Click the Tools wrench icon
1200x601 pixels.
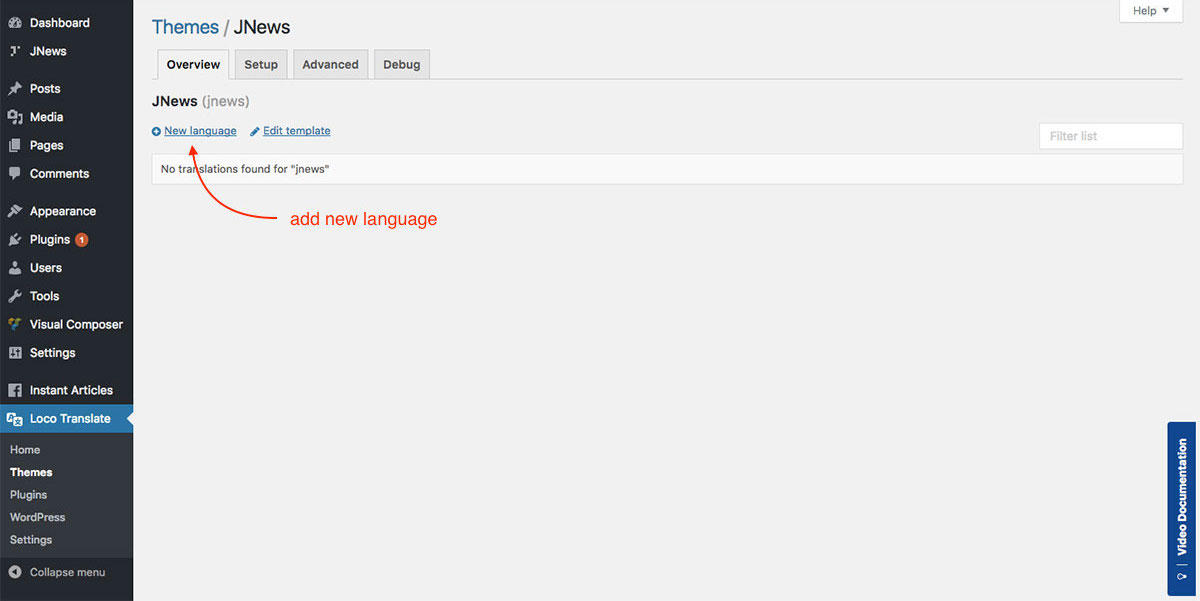coord(15,297)
